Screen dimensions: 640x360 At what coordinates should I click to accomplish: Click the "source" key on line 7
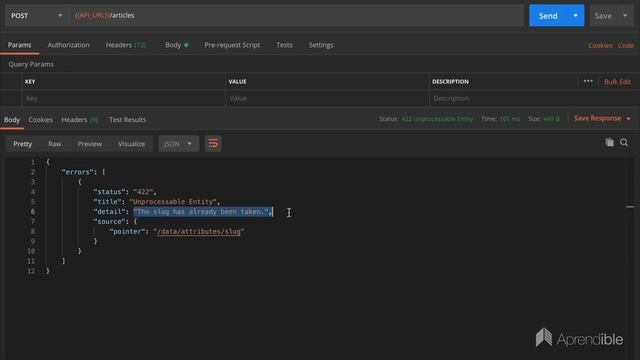pos(110,221)
